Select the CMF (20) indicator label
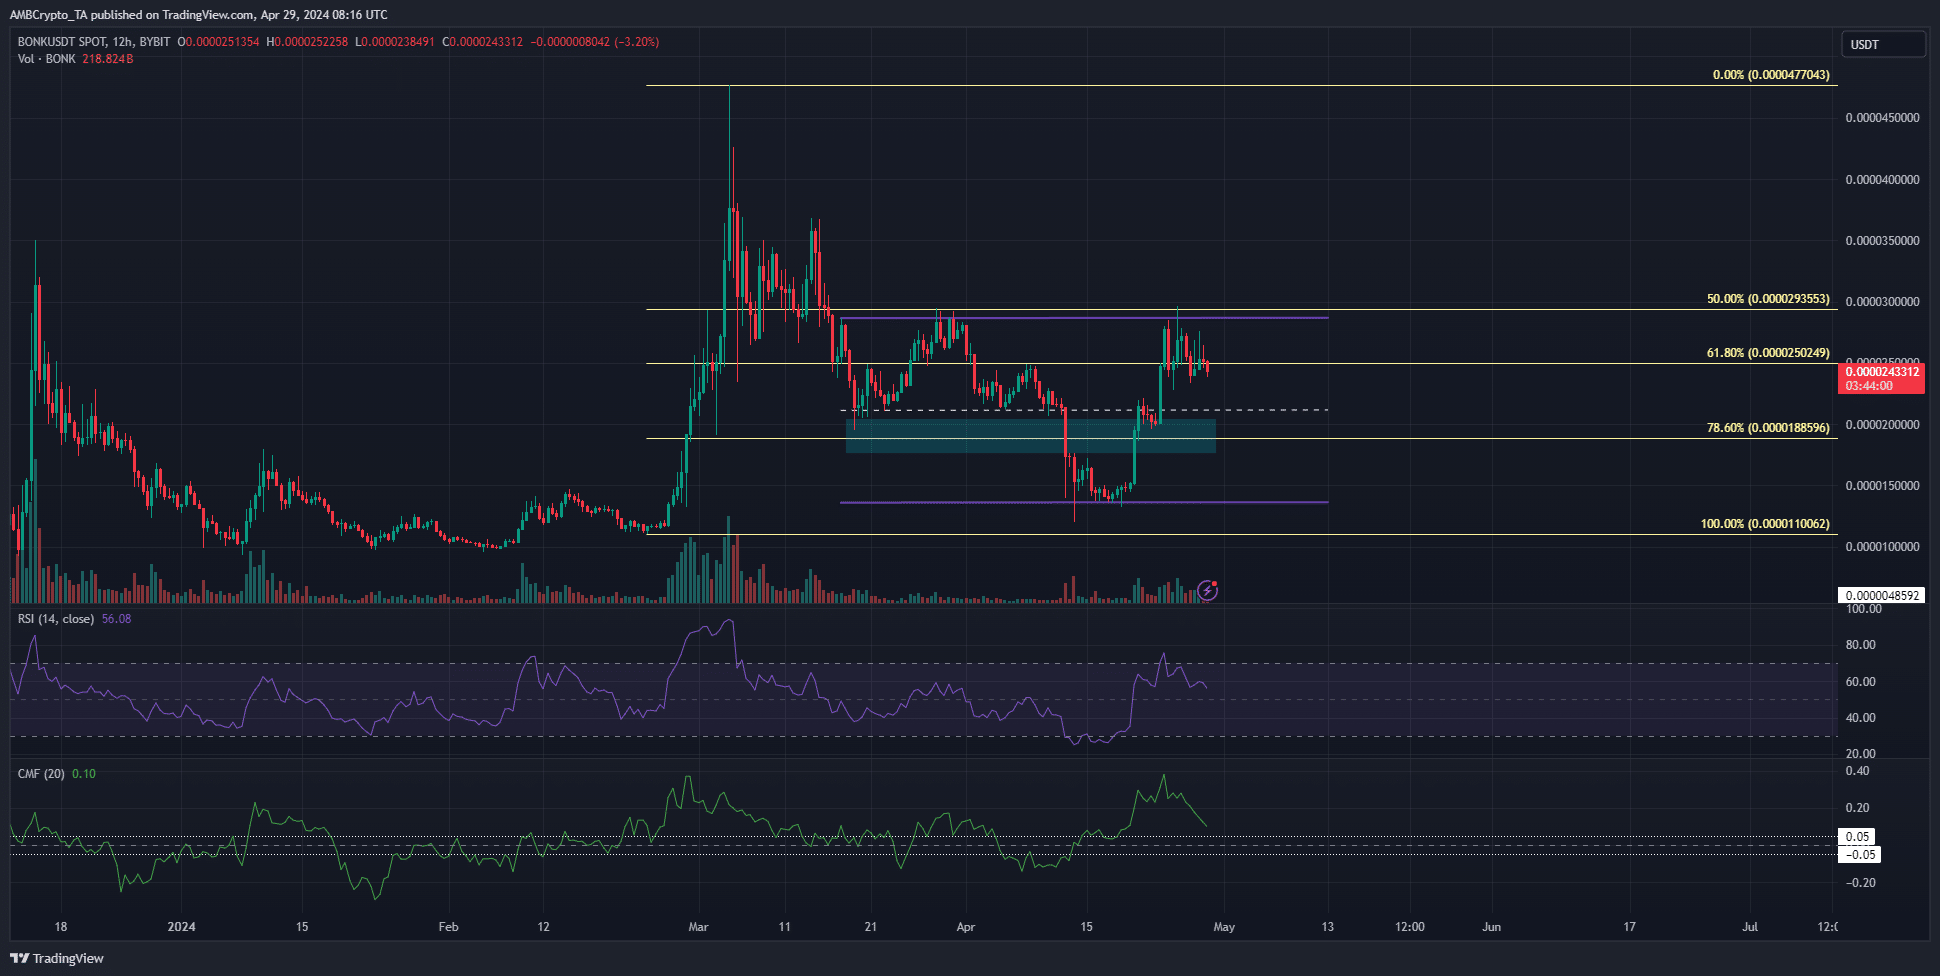 pos(41,774)
